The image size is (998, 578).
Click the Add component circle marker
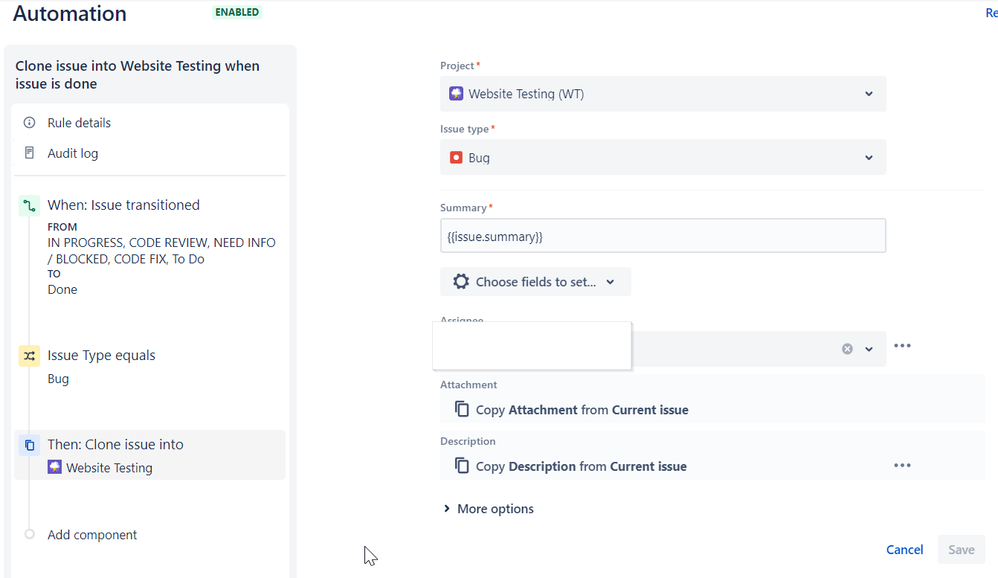[x=29, y=534]
